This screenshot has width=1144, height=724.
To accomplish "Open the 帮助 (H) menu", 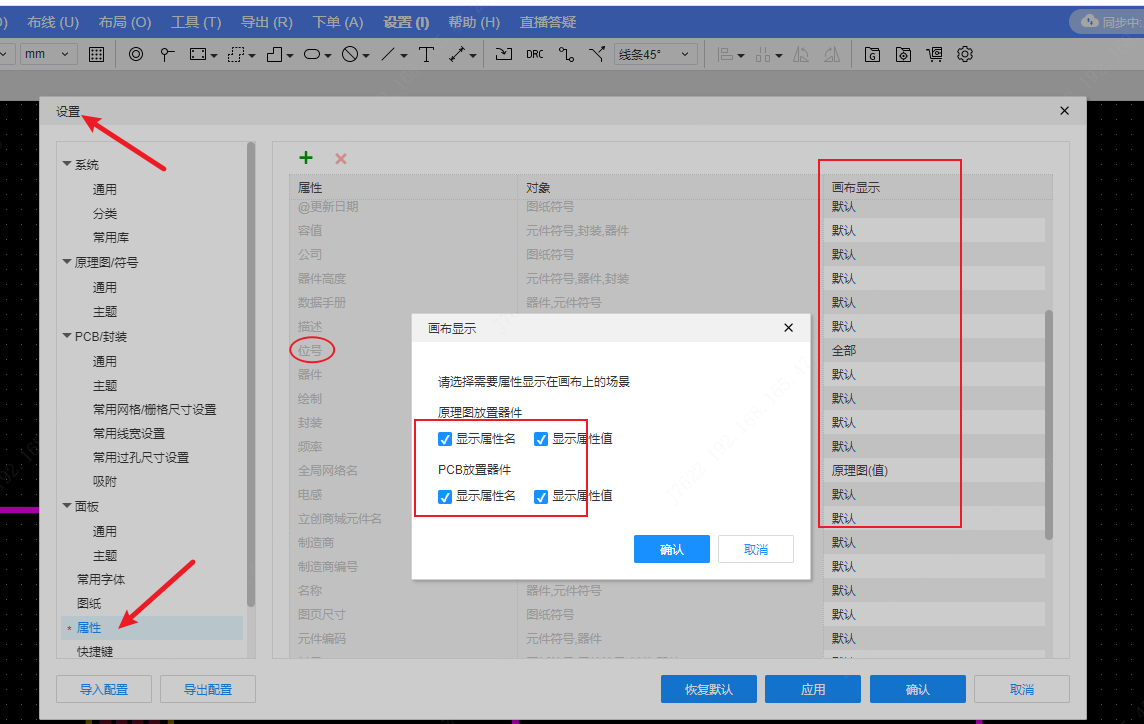I will point(474,22).
